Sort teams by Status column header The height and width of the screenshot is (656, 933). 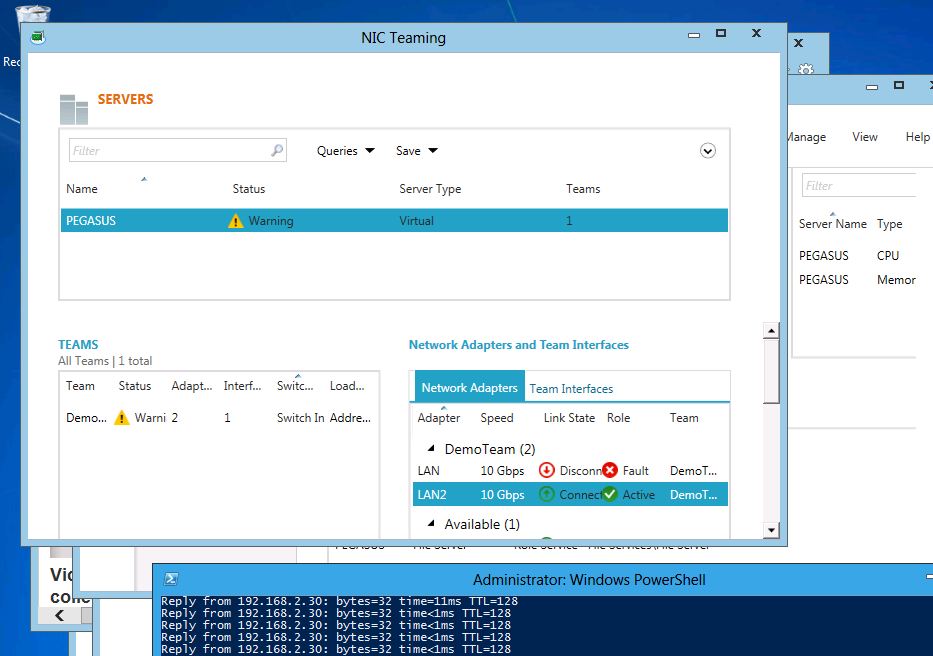(x=134, y=386)
